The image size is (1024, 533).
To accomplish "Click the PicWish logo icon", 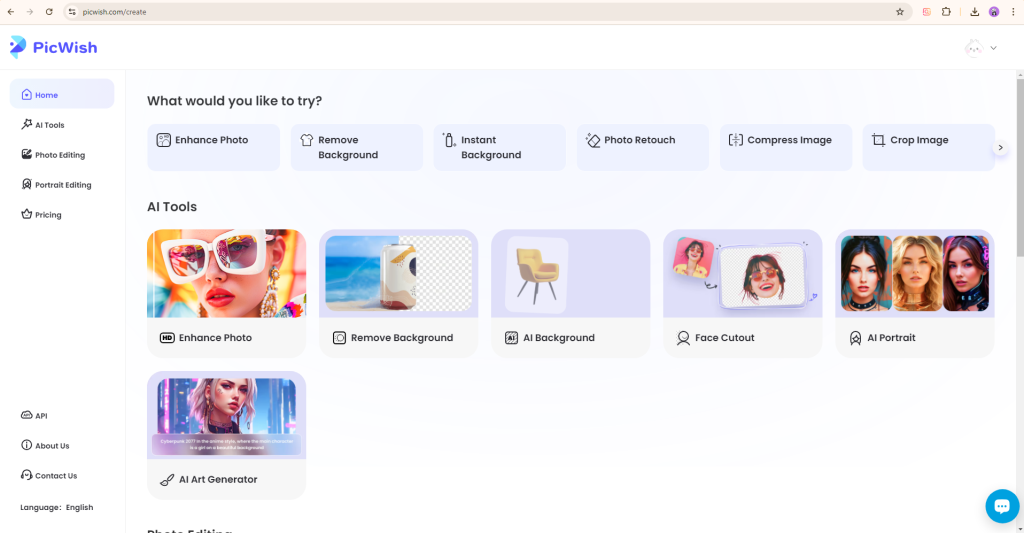I will pos(18,47).
